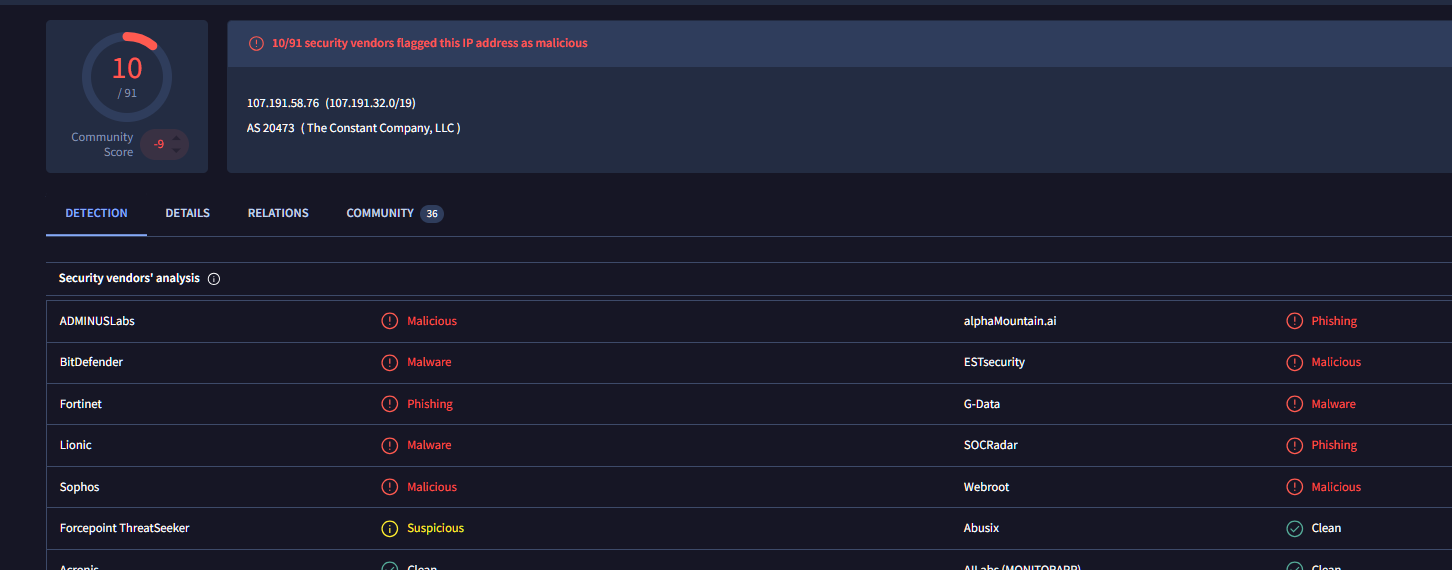This screenshot has height=570, width=1452.
Task: Vote down the community score arrow
Action: pyautogui.click(x=178, y=151)
